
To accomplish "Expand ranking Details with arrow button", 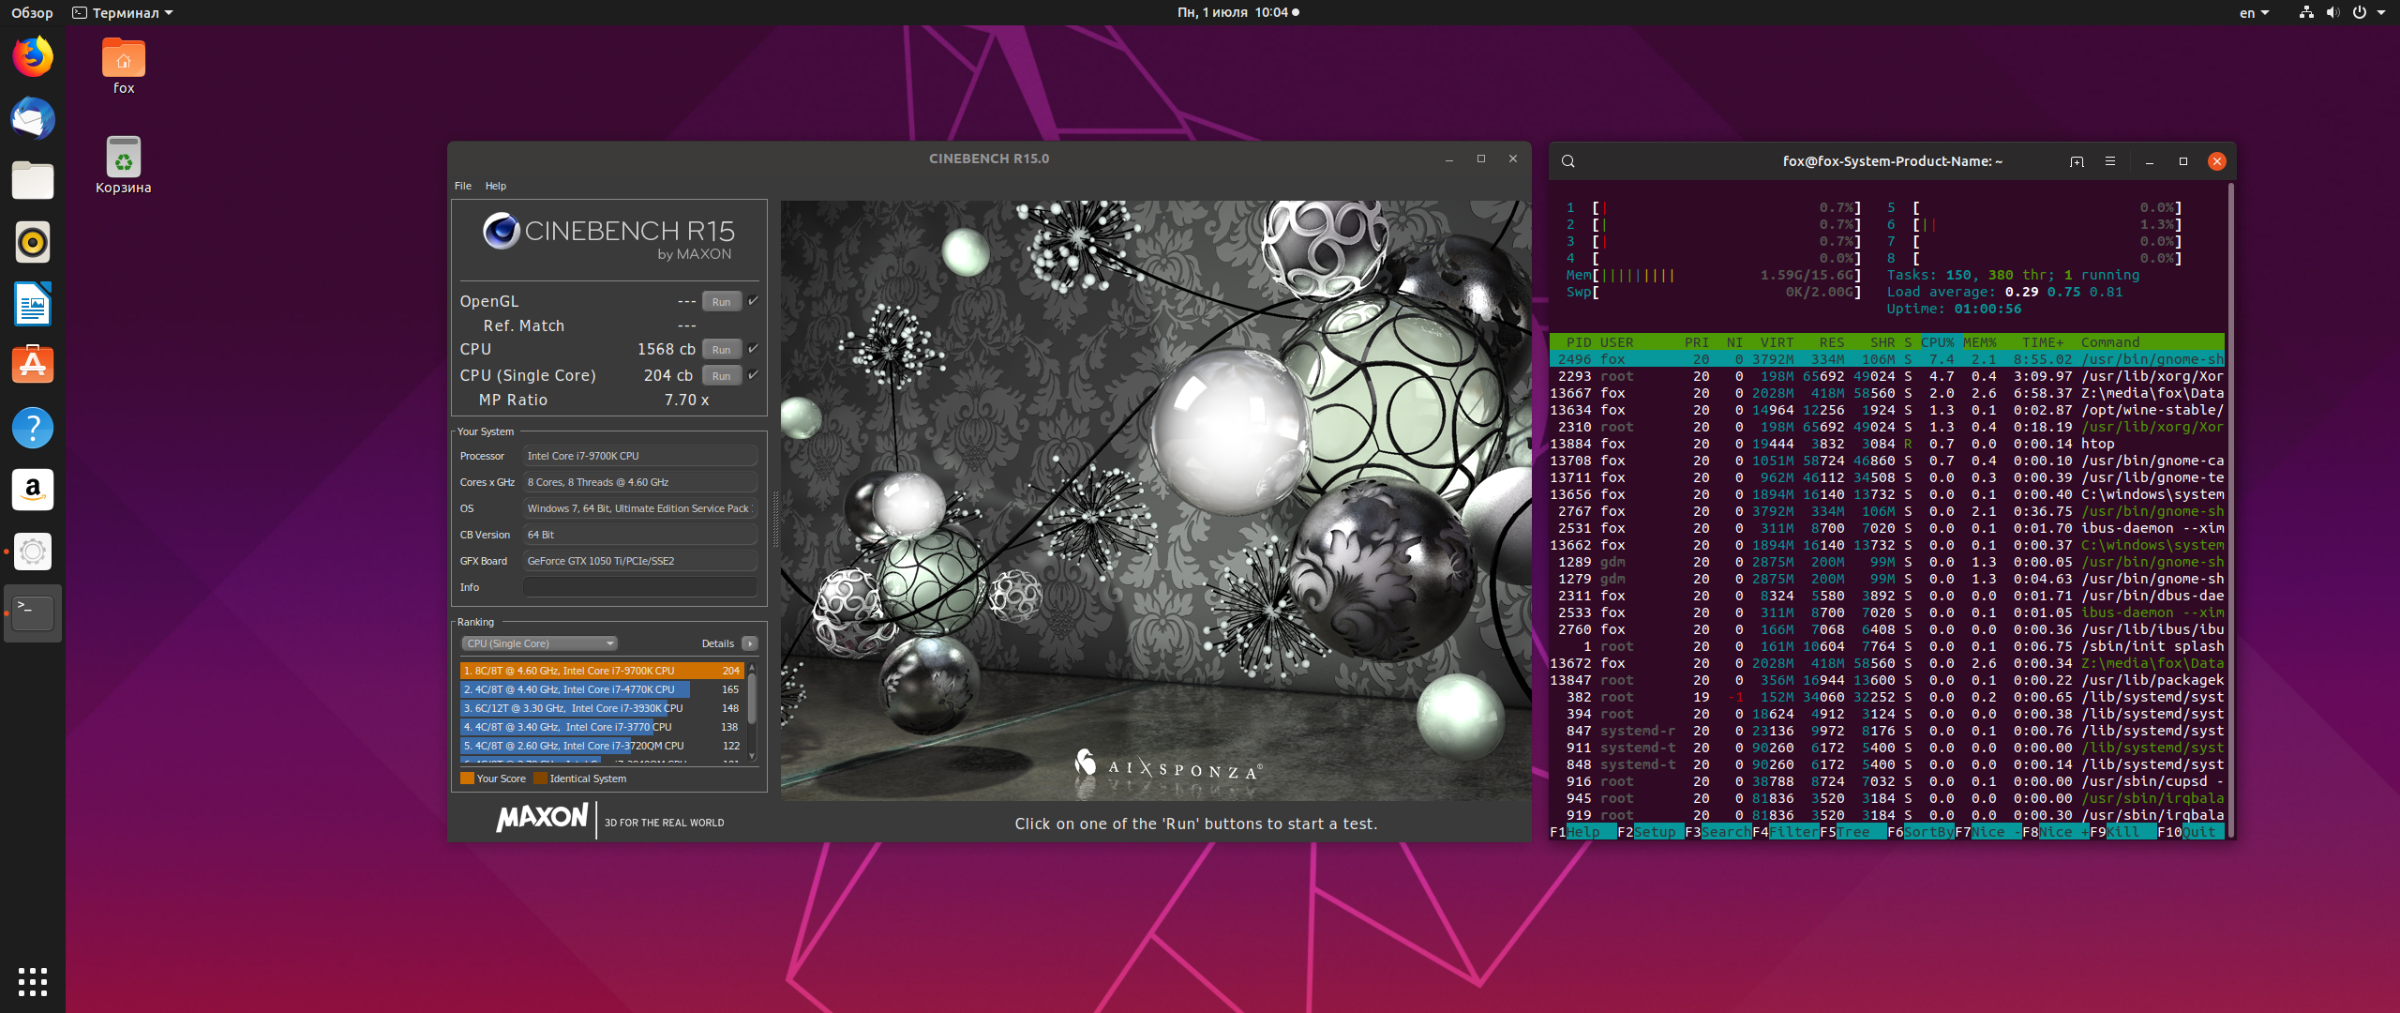I will point(750,644).
